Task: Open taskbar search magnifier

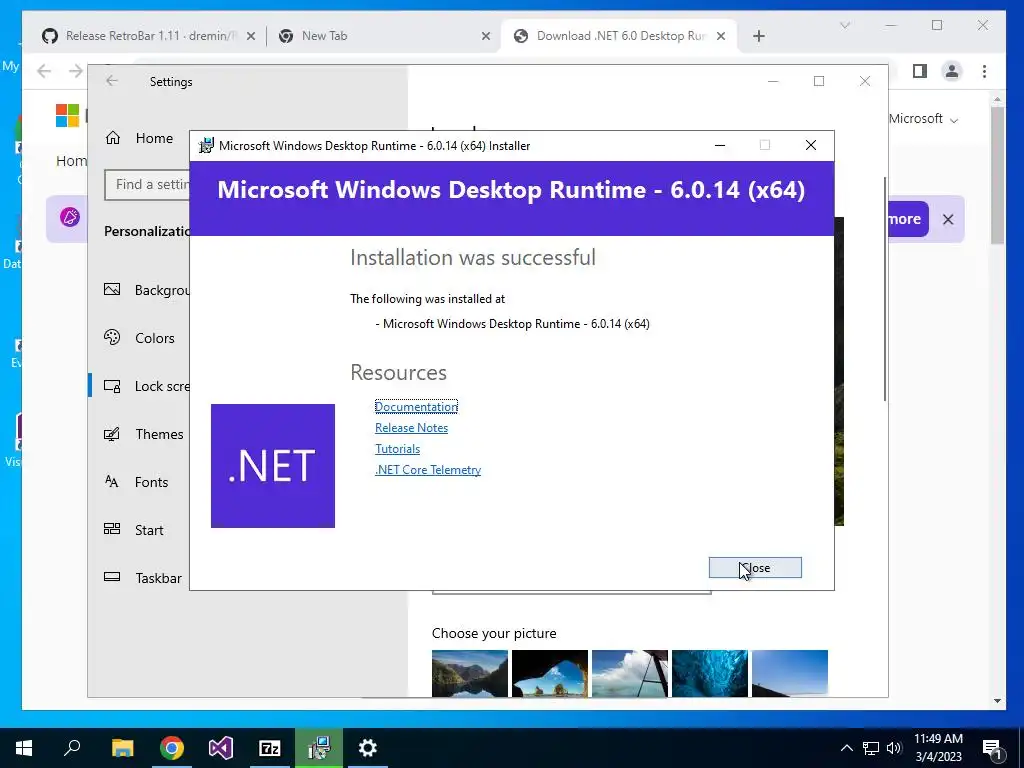Action: click(72, 748)
